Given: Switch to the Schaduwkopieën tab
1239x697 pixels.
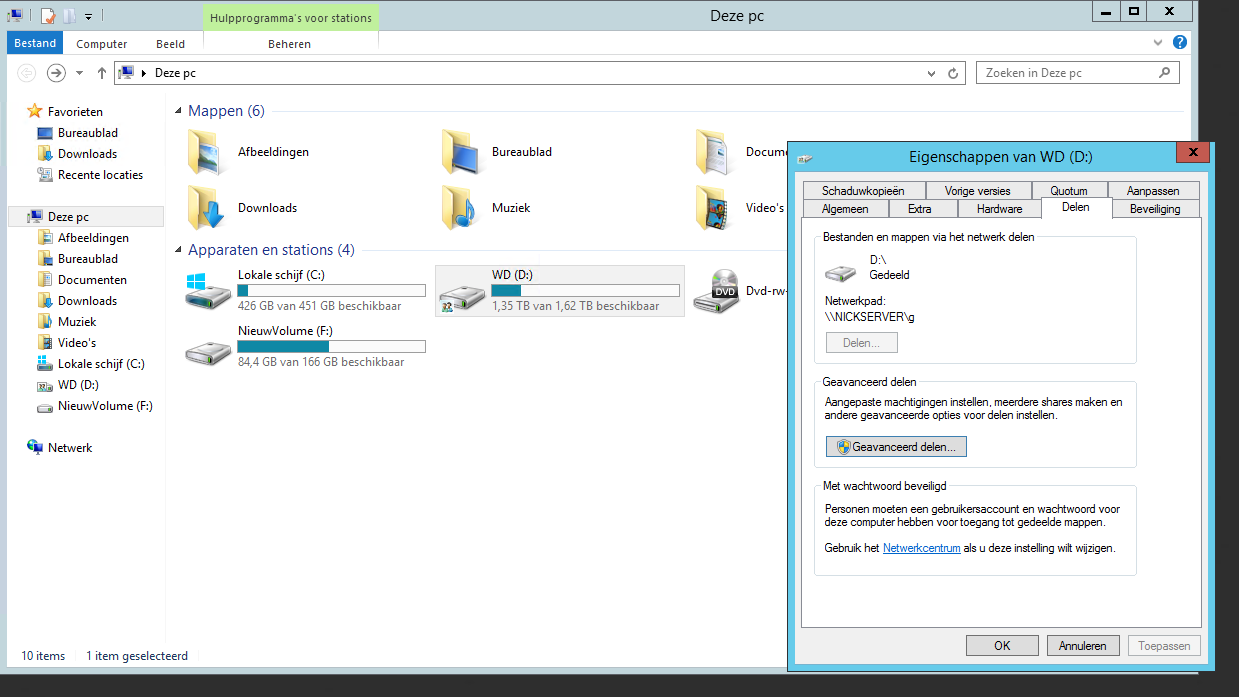Looking at the screenshot, I should (863, 190).
